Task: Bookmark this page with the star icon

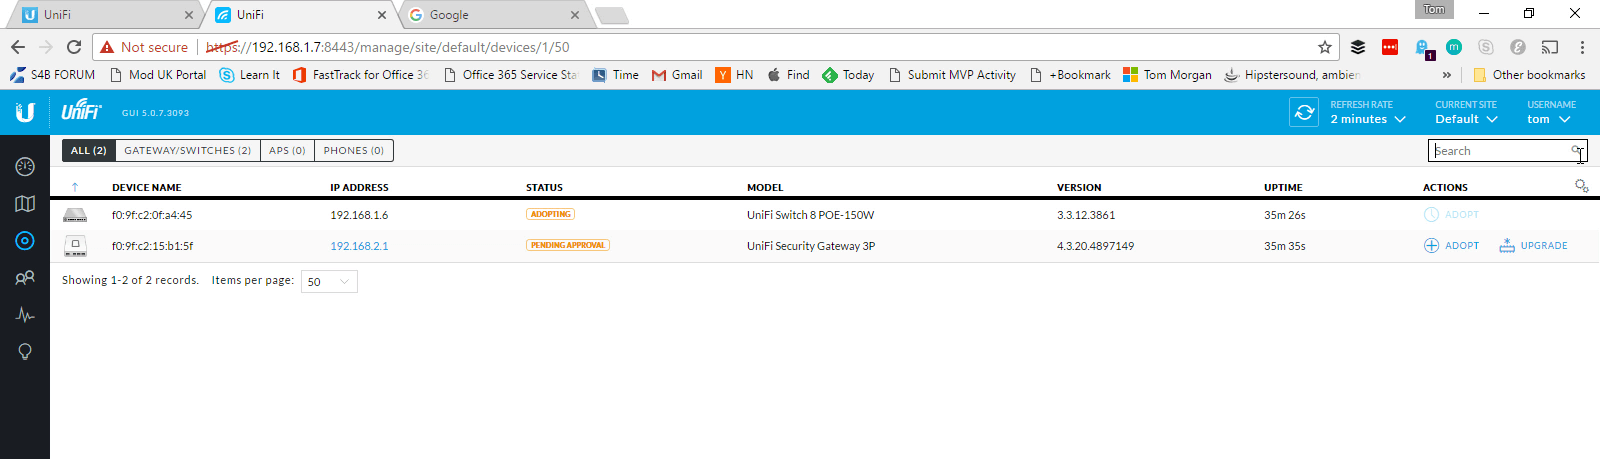Action: pyautogui.click(x=1325, y=47)
